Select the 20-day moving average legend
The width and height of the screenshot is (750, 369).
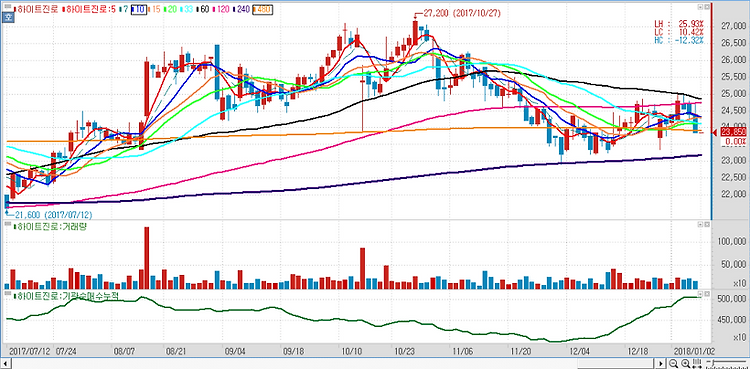tap(171, 9)
